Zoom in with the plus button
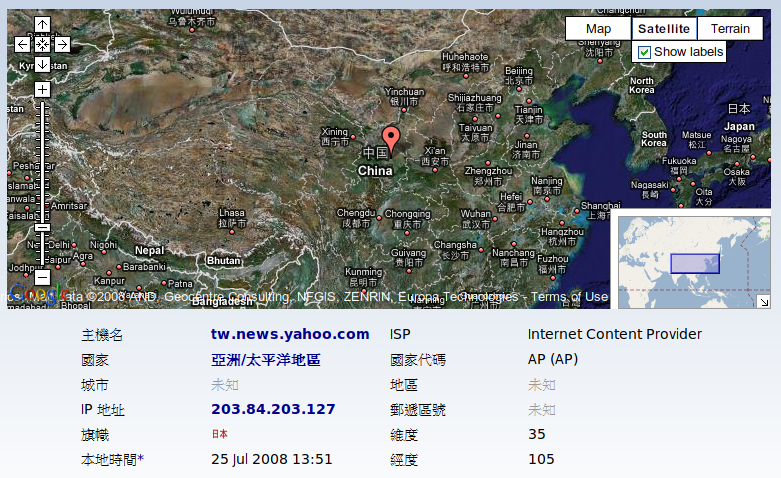 pyautogui.click(x=42, y=89)
